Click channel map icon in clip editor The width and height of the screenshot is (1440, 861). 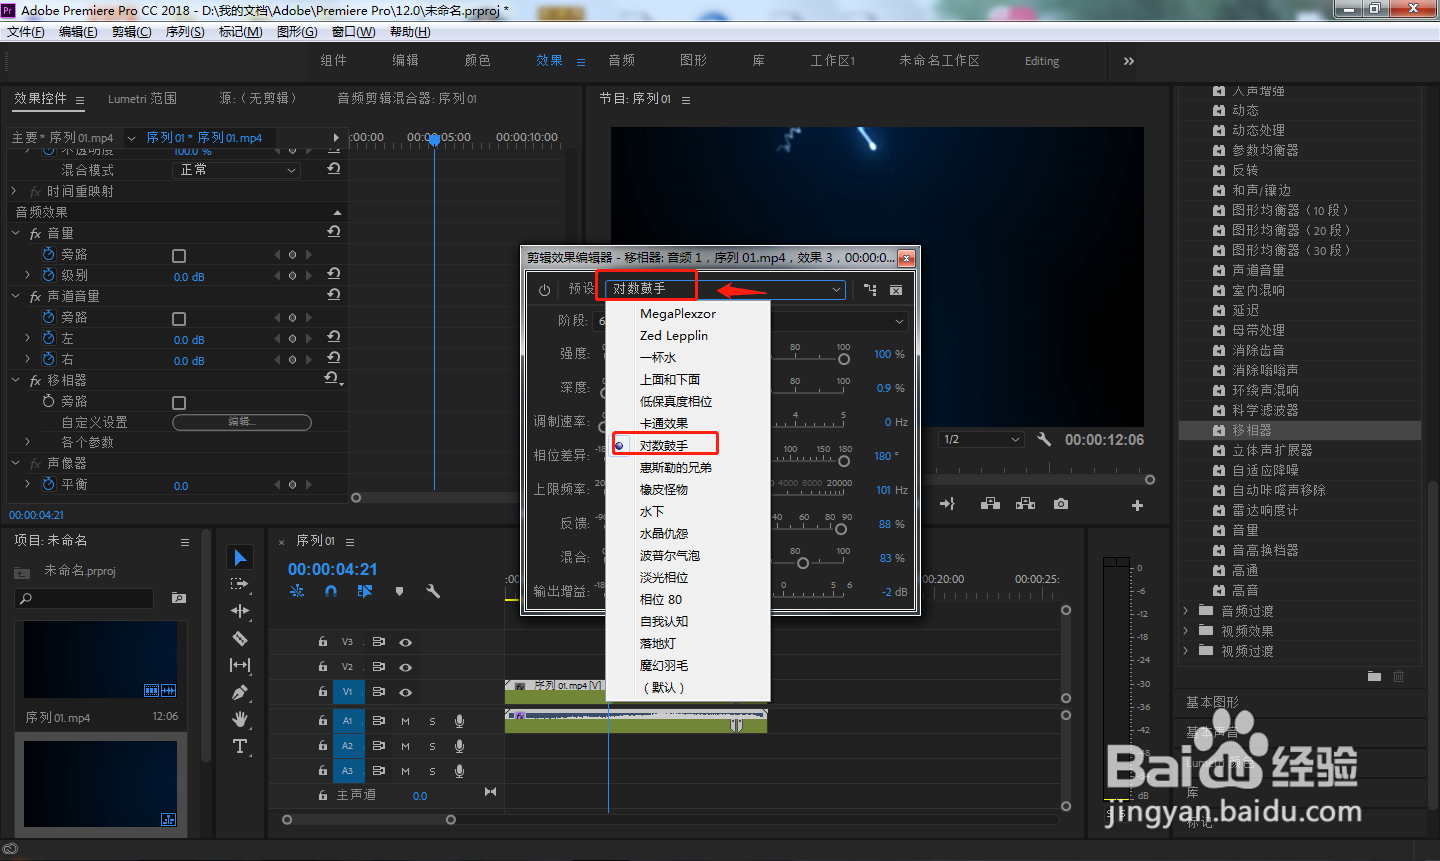click(870, 290)
